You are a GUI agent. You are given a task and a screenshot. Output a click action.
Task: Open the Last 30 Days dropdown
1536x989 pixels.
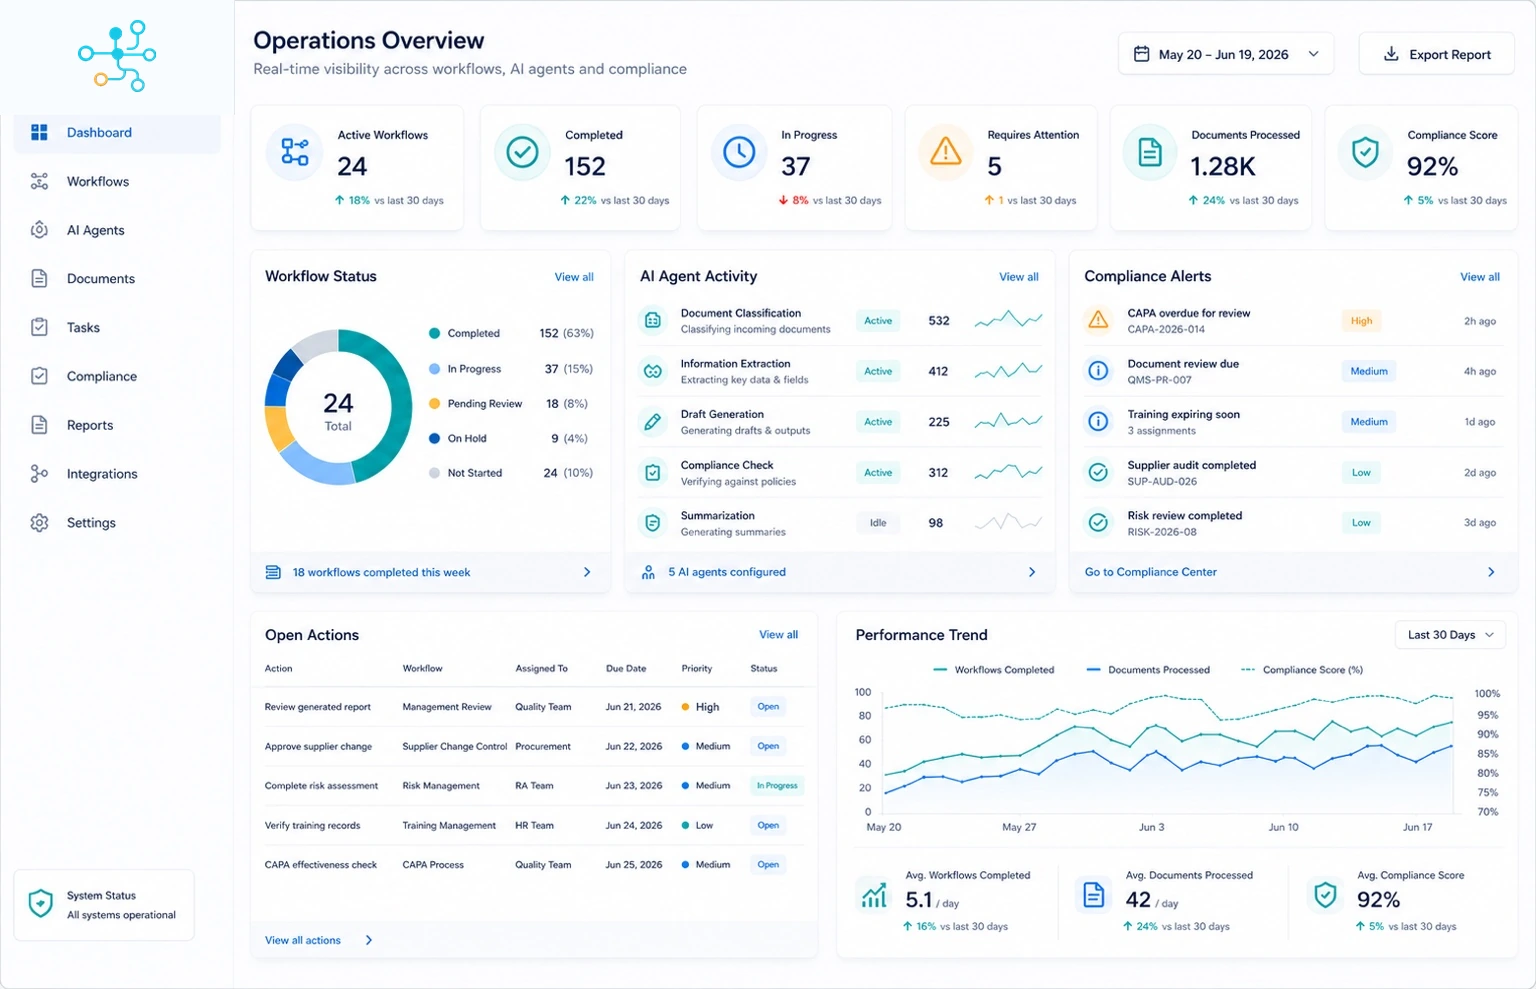coord(1450,635)
